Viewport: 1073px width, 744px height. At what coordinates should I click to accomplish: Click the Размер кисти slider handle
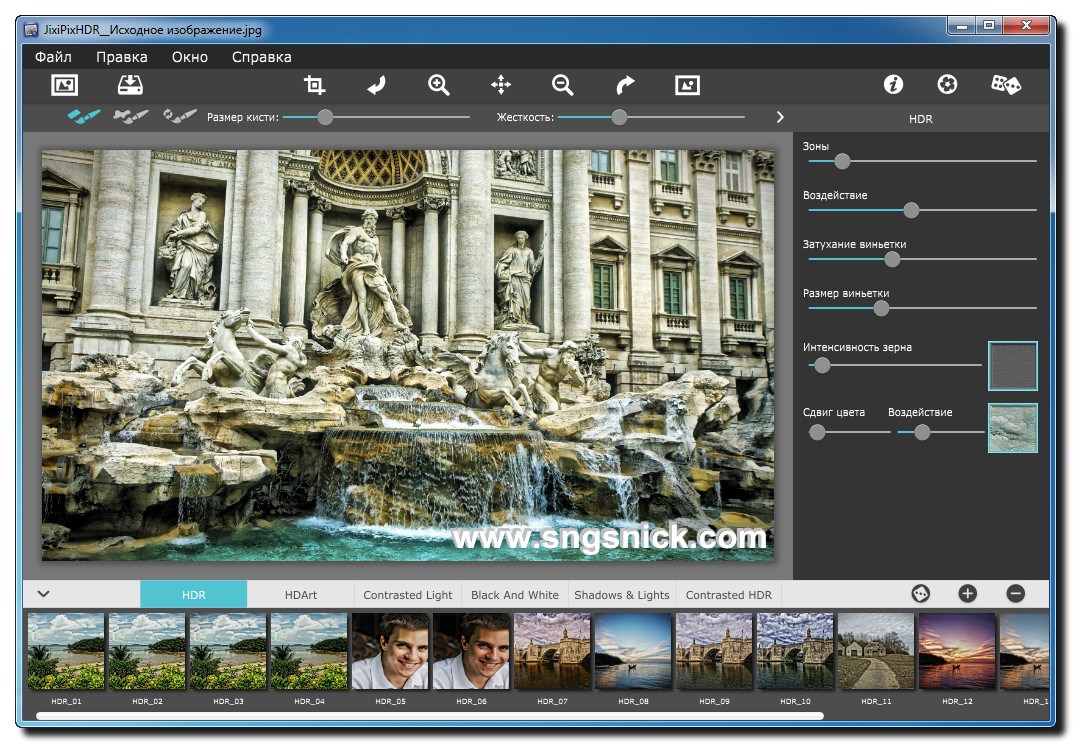[x=325, y=117]
